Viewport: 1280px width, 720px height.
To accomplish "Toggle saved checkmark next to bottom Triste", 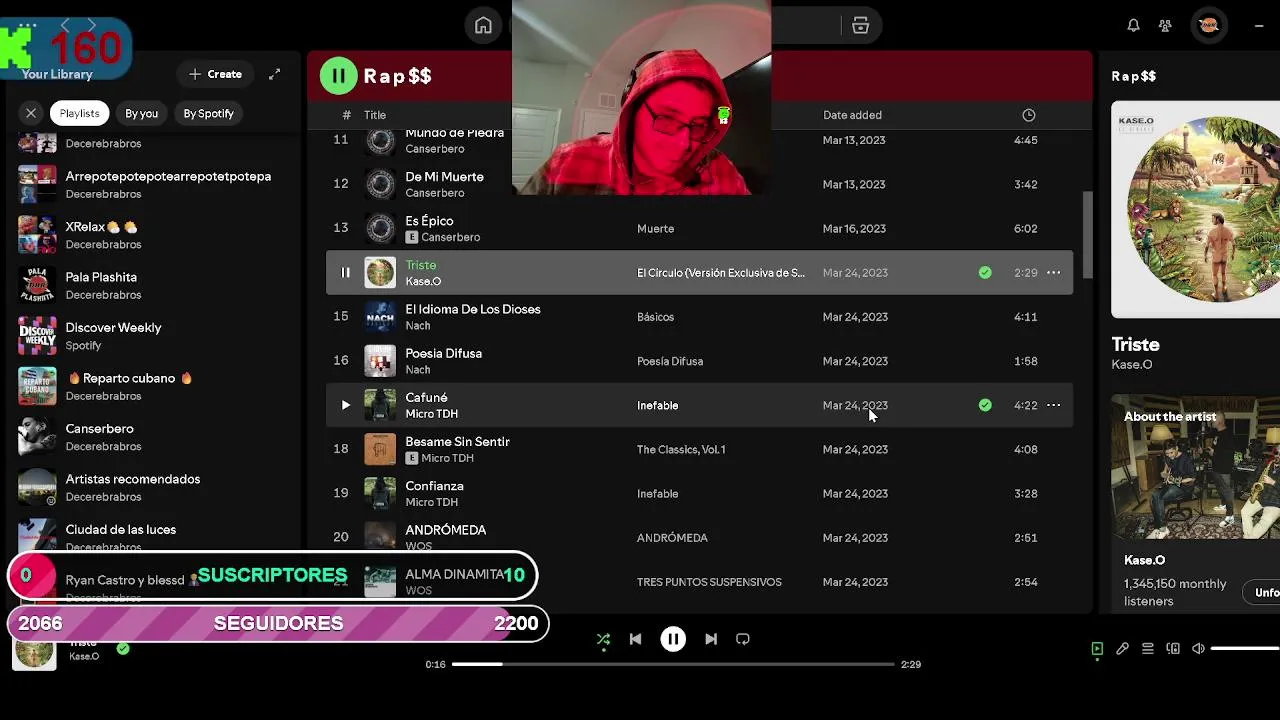I will 123,649.
